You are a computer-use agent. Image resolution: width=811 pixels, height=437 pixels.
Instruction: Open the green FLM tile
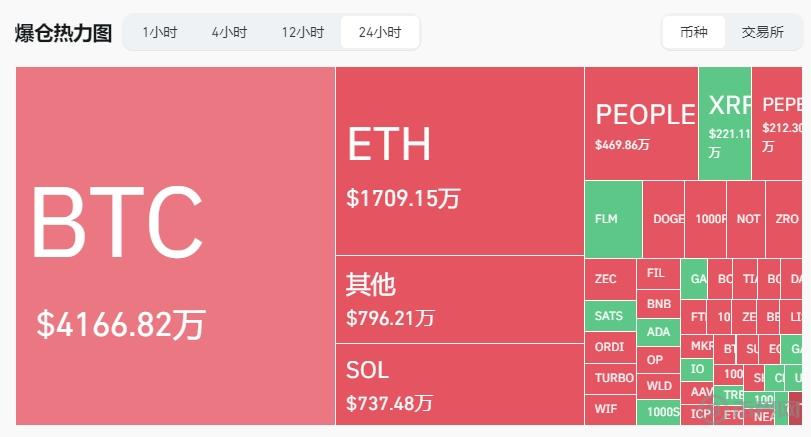click(x=613, y=218)
